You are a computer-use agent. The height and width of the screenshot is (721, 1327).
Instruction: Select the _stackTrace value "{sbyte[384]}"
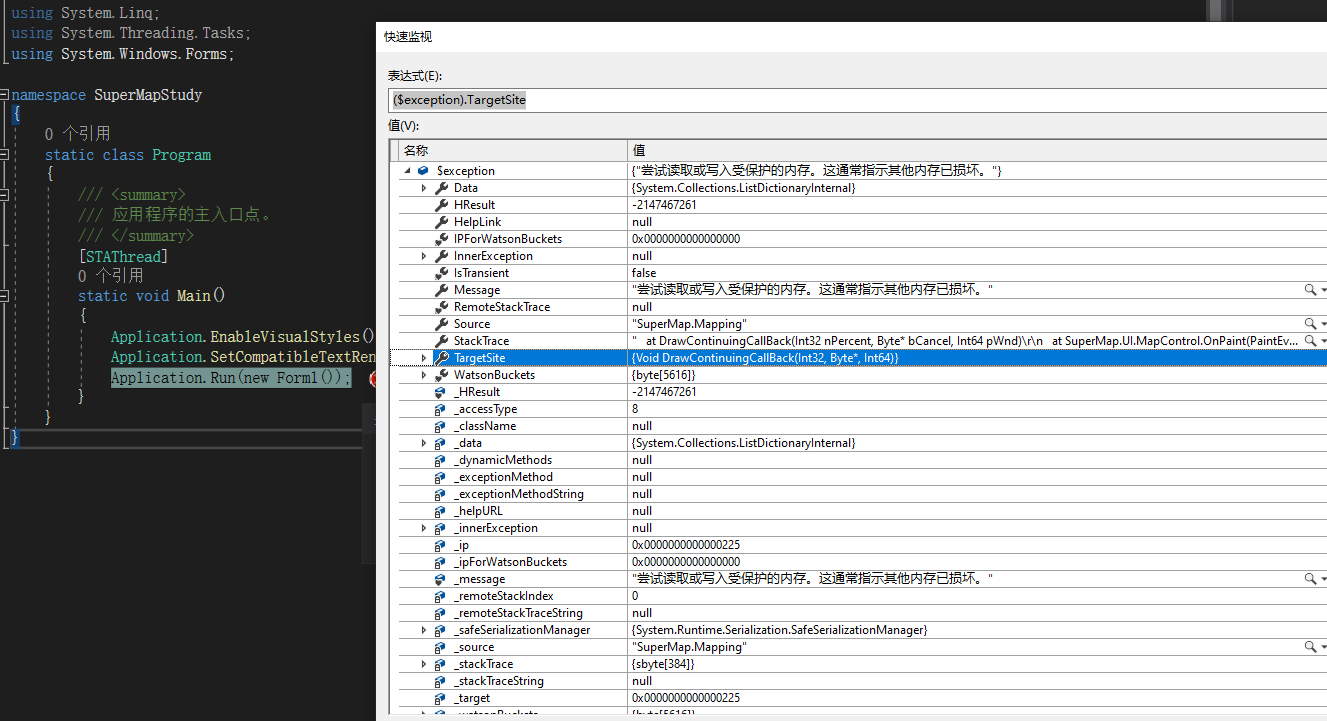coord(663,664)
